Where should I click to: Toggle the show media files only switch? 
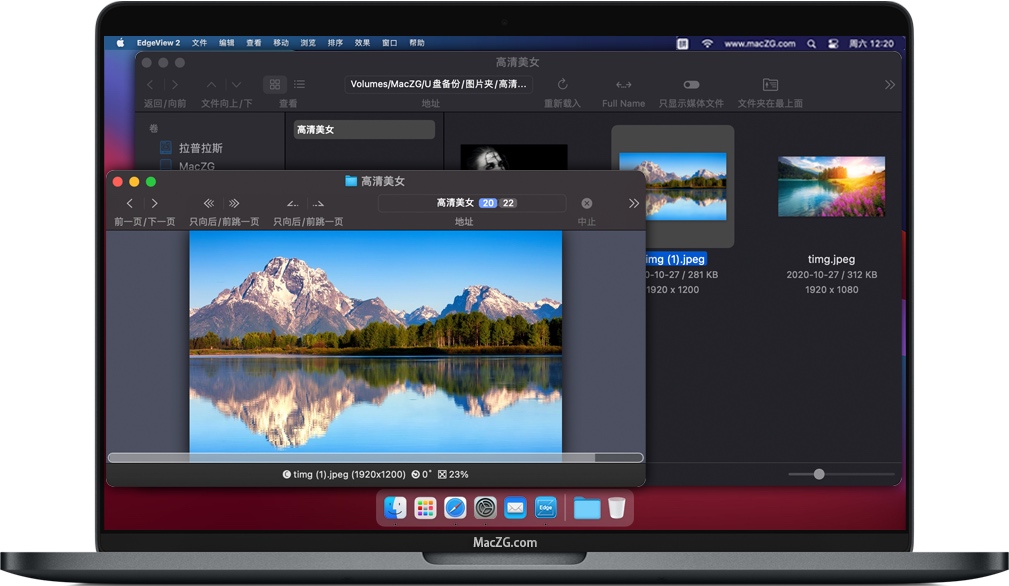pos(691,85)
